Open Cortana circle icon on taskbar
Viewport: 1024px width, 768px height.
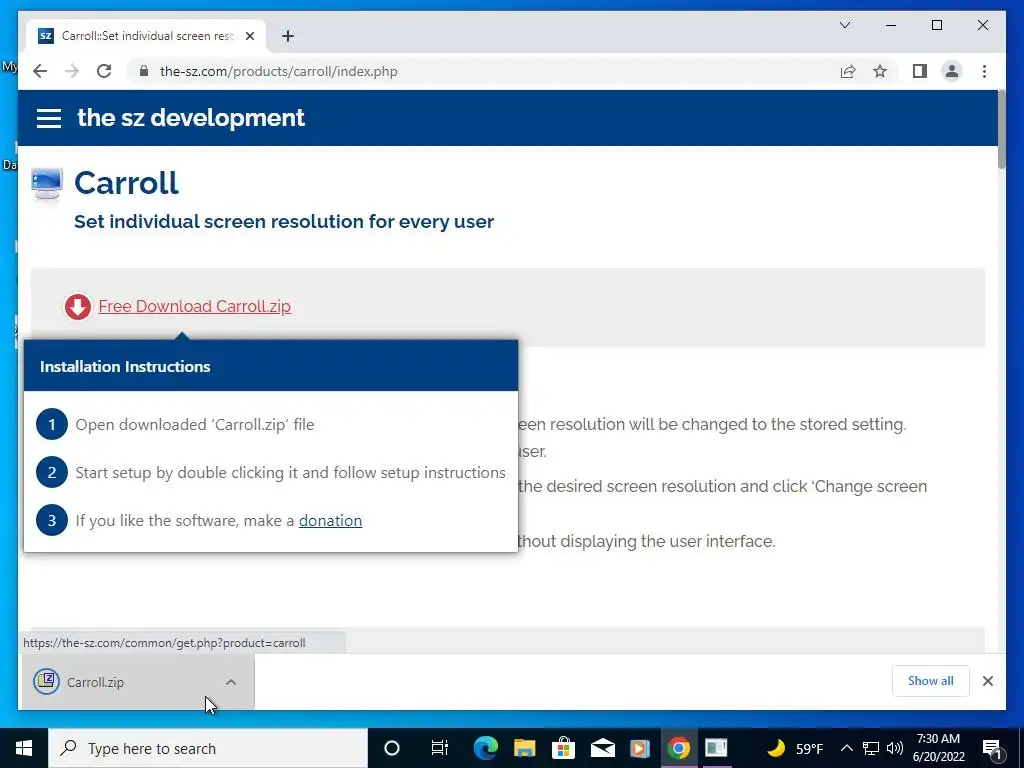pyautogui.click(x=392, y=748)
